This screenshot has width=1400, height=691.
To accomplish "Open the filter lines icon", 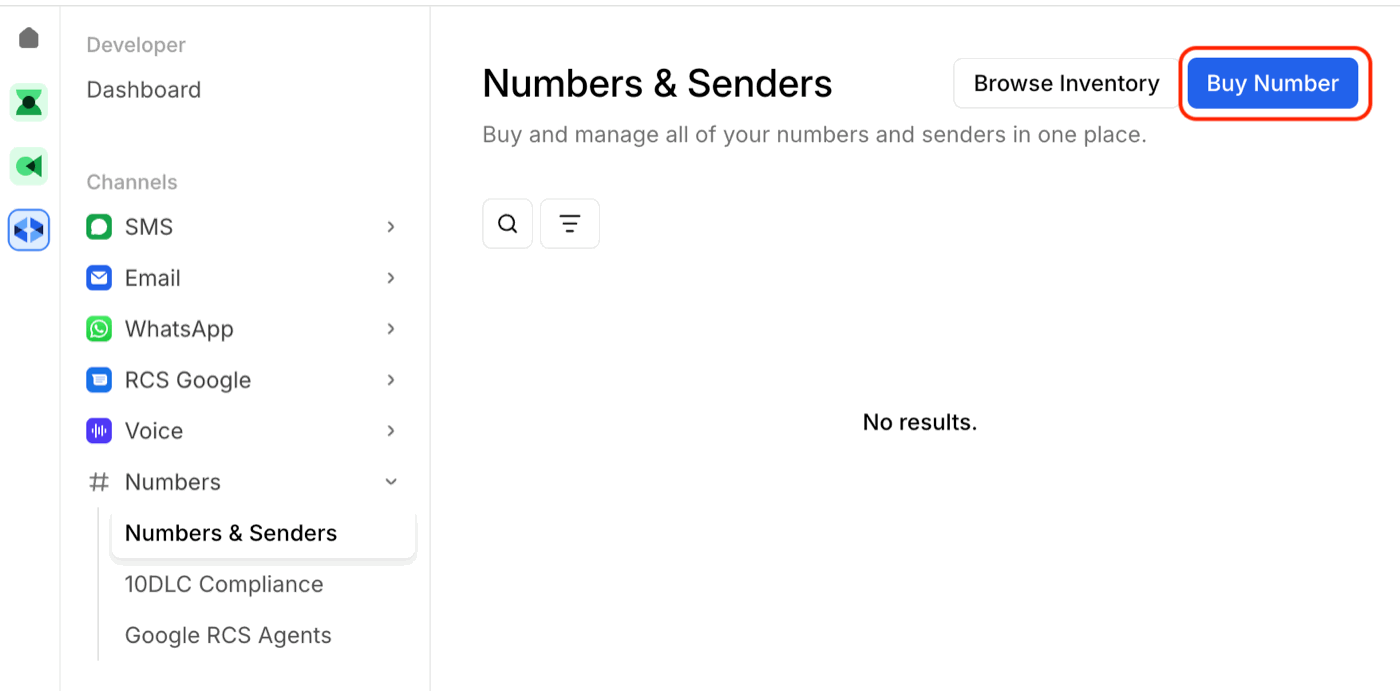I will 570,224.
